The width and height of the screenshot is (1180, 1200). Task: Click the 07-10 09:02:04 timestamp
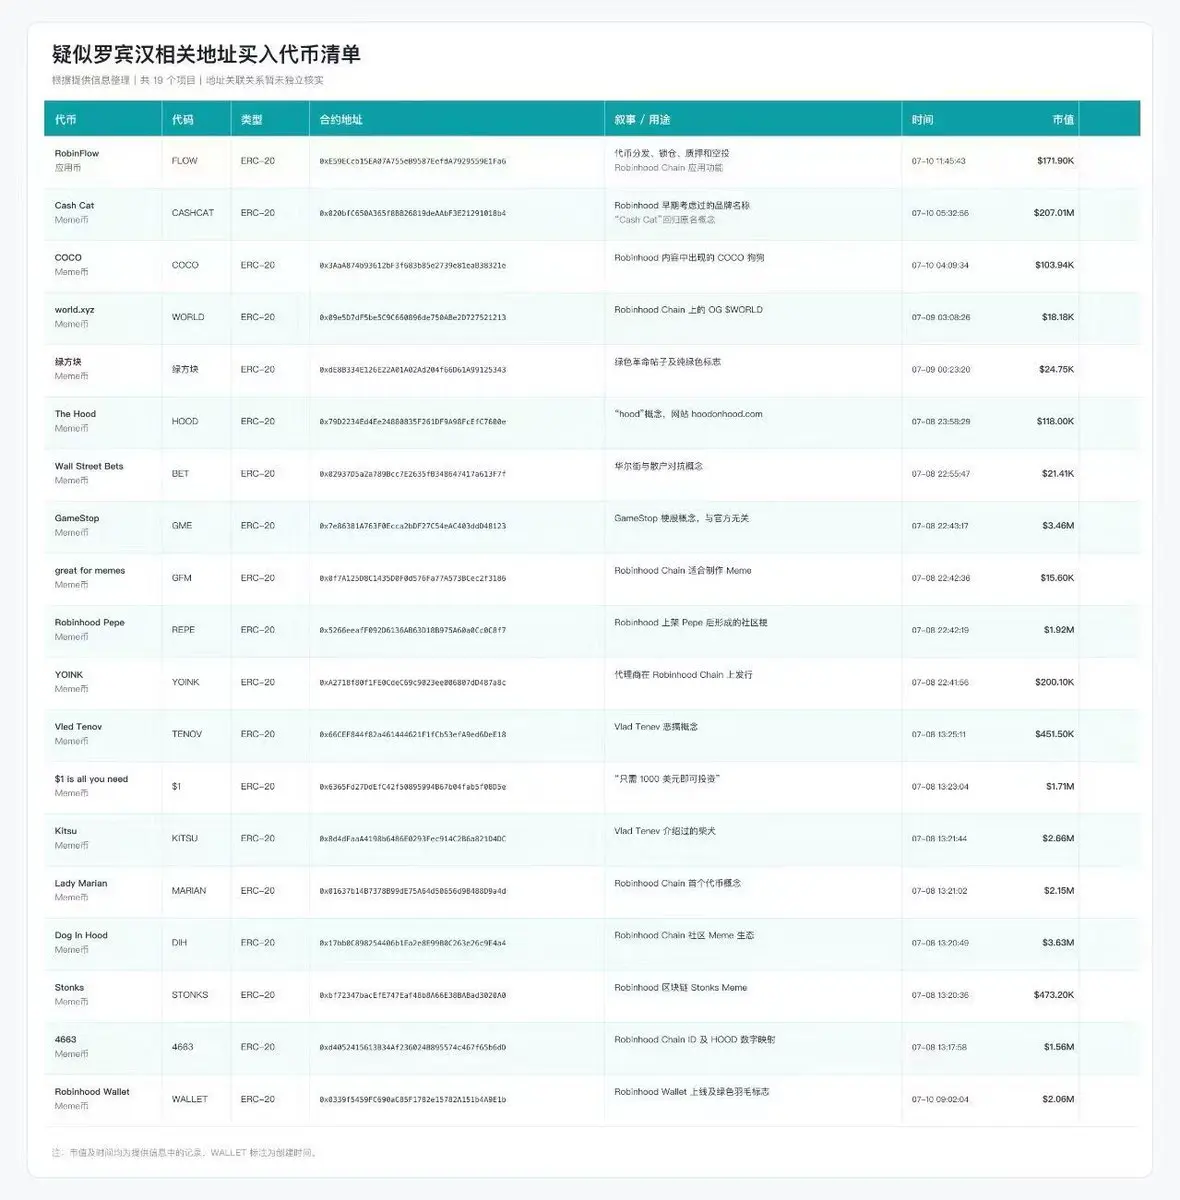[x=940, y=1099]
